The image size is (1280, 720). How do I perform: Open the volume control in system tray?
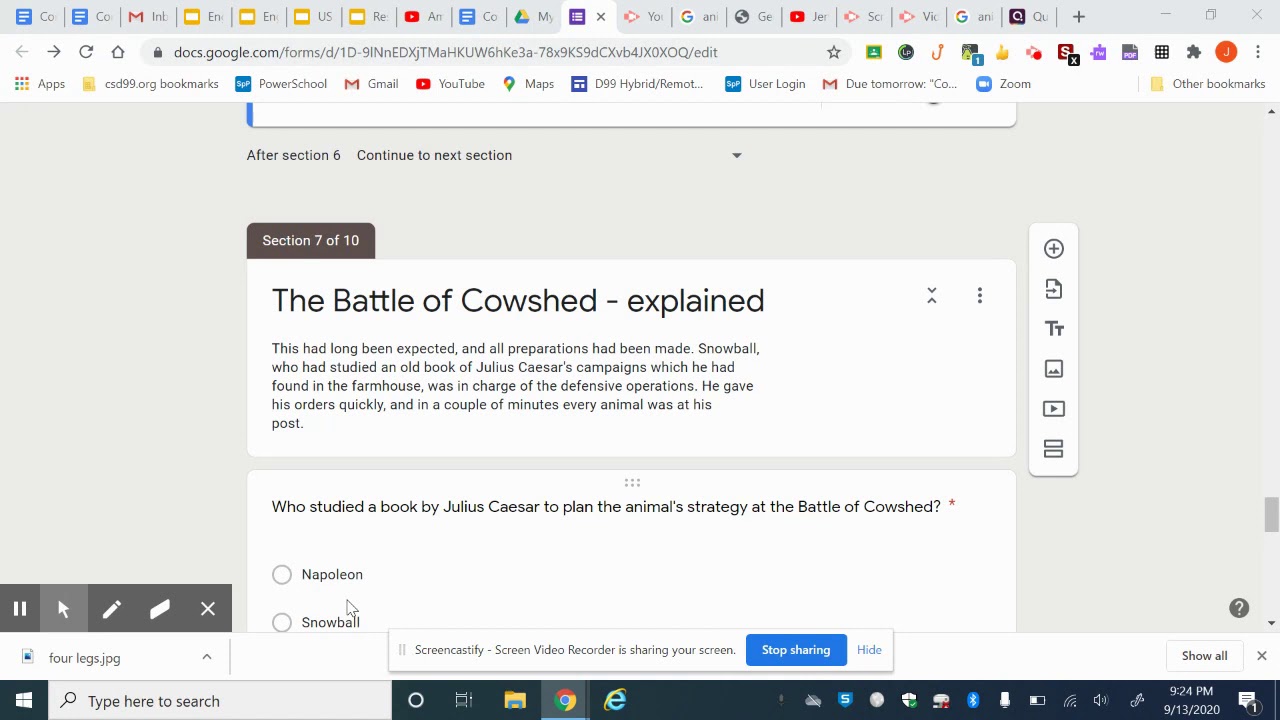click(x=1101, y=701)
